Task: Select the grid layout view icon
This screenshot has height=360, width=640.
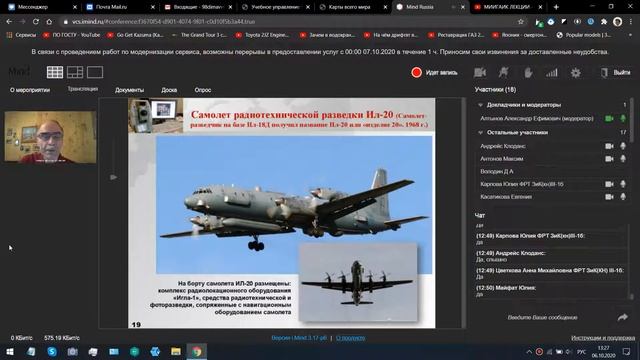Action: pyautogui.click(x=55, y=72)
